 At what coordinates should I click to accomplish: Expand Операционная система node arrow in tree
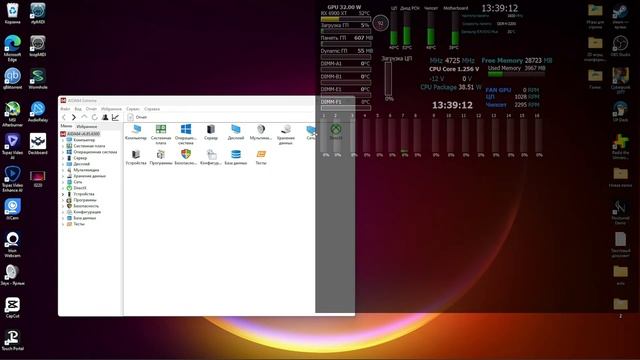(x=63, y=152)
